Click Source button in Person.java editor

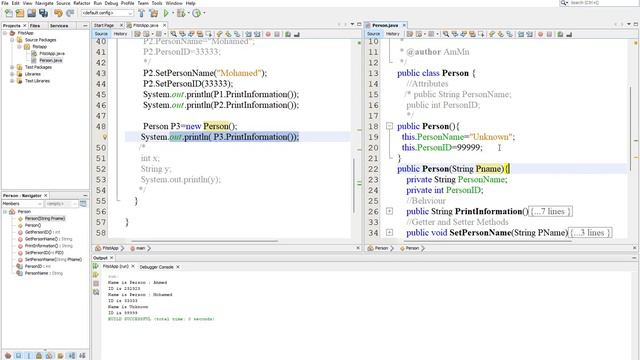(373, 34)
